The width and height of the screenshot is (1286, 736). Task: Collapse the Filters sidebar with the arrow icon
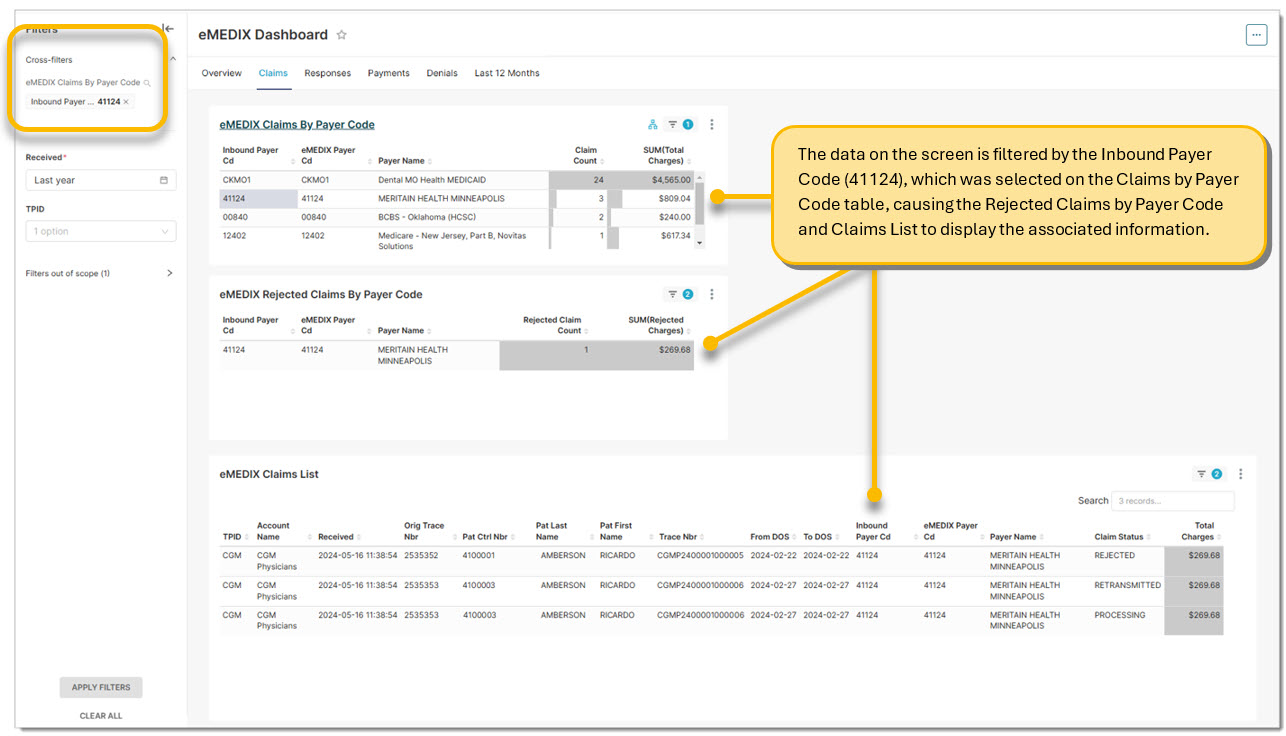click(x=168, y=29)
